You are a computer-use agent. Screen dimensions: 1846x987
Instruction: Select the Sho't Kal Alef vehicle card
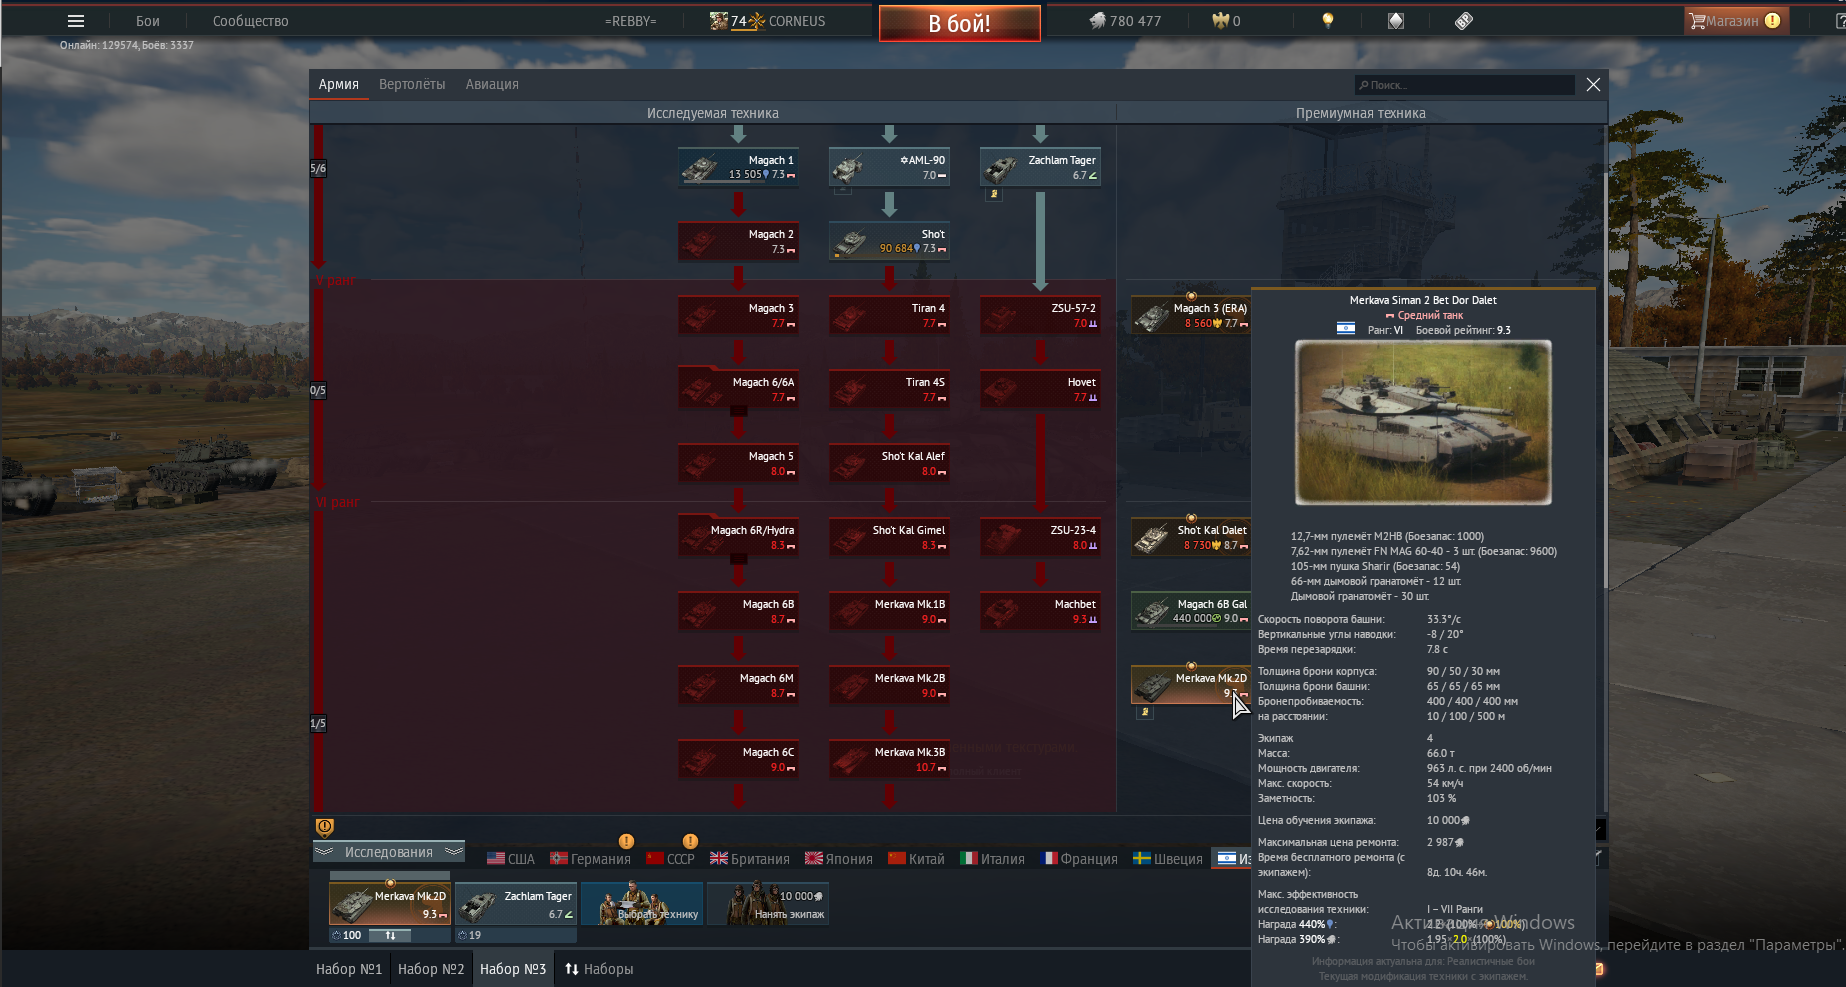pos(889,463)
